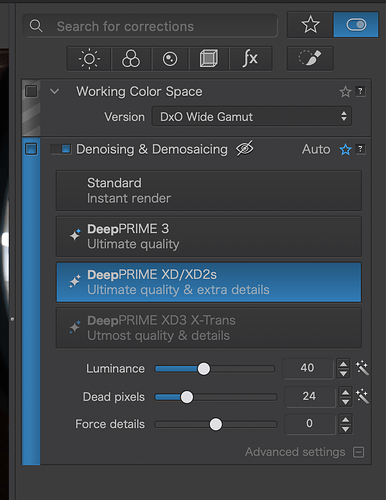Tick the Denoising & Demosaicing palette checkbox

coord(31,149)
